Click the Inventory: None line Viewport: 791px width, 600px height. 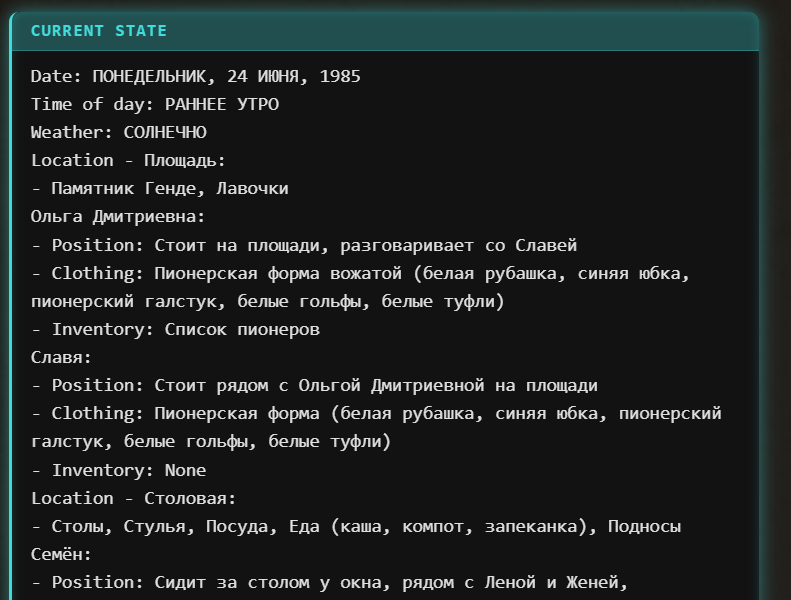click(119, 470)
